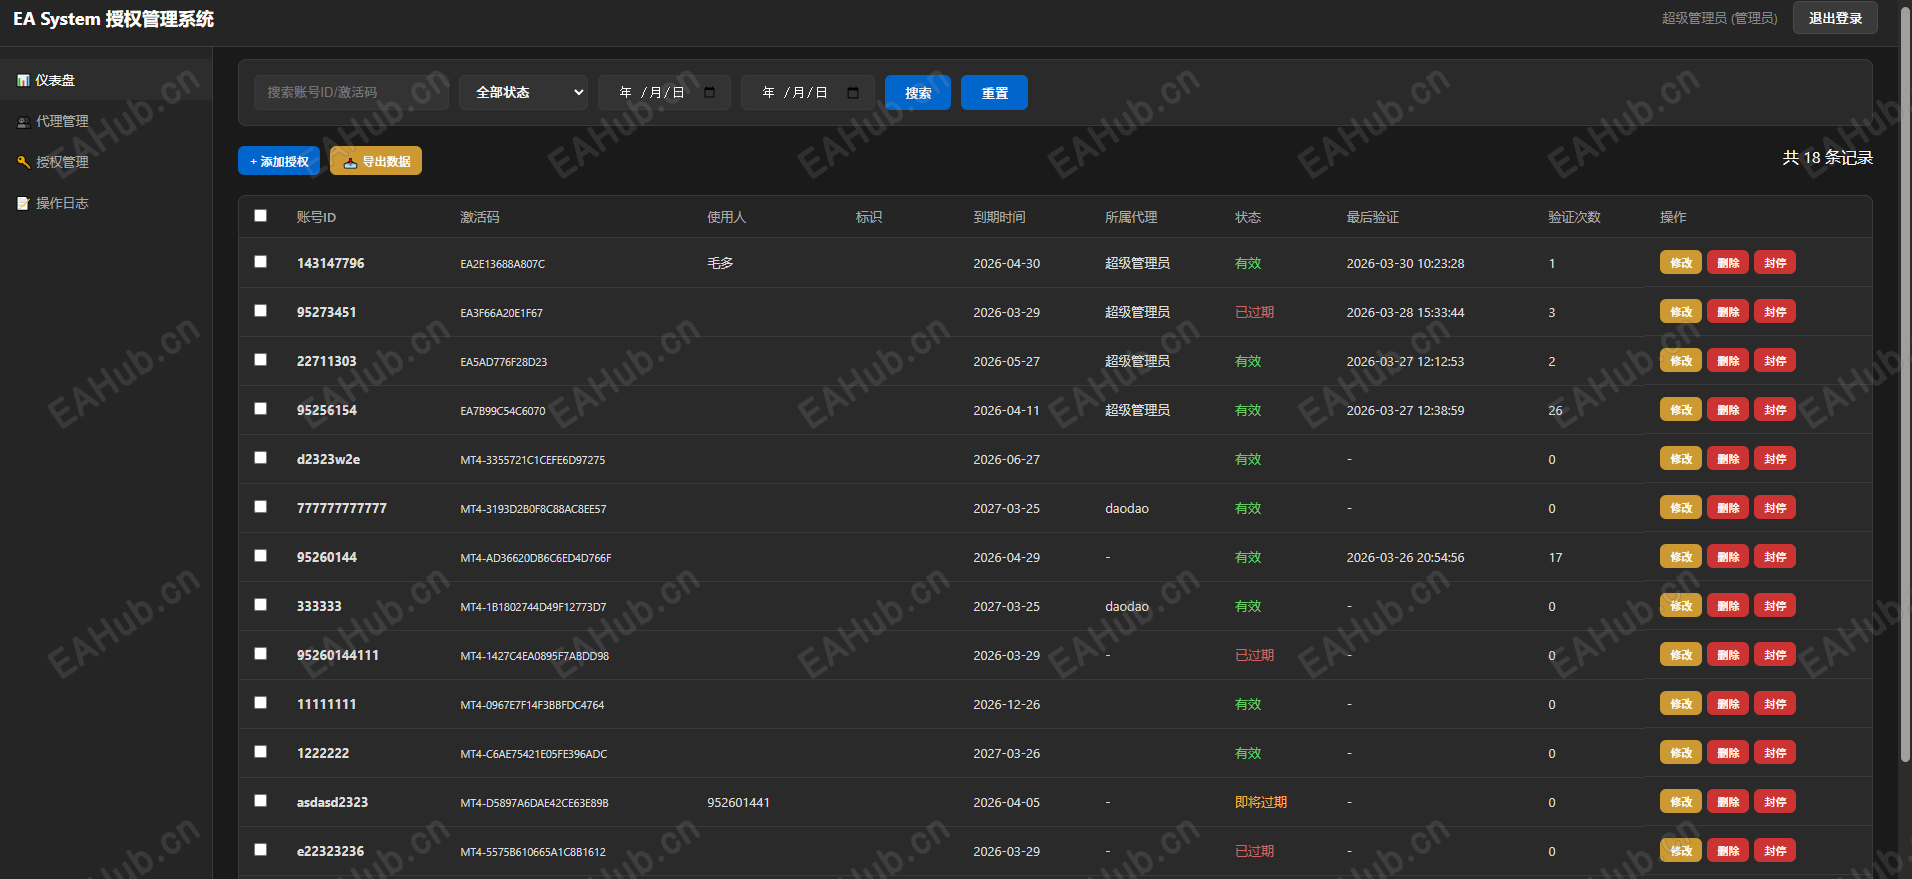The image size is (1912, 879).
Task: Click 删除 for account 95260144
Action: [x=1728, y=557]
